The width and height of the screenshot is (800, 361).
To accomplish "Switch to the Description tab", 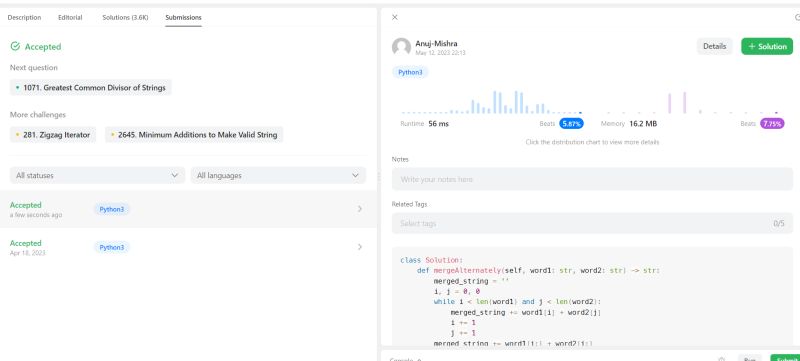I will [x=24, y=17].
